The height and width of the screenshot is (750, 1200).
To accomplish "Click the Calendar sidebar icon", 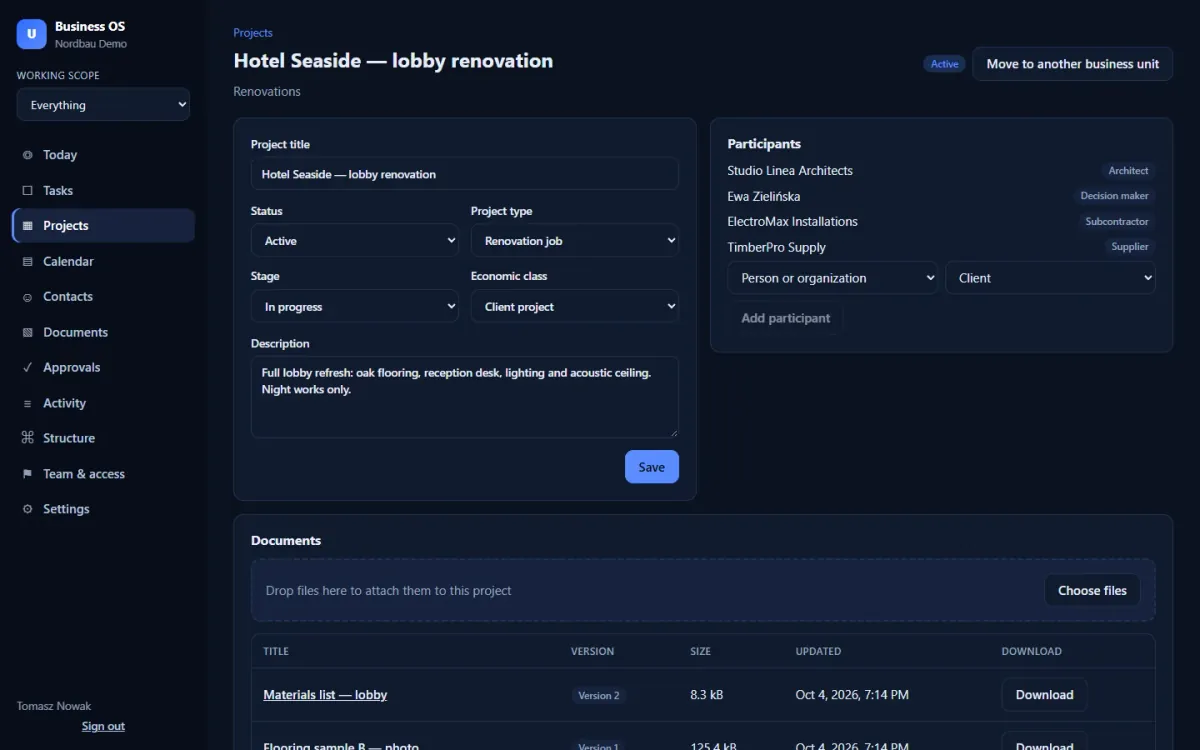I will pos(27,261).
